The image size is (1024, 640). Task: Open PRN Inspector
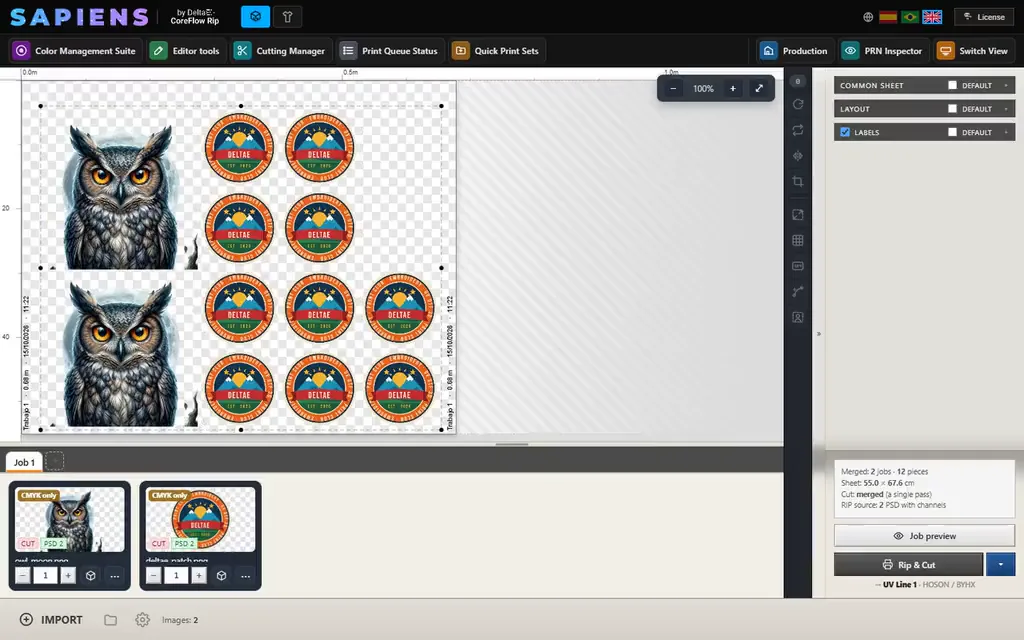[883, 51]
